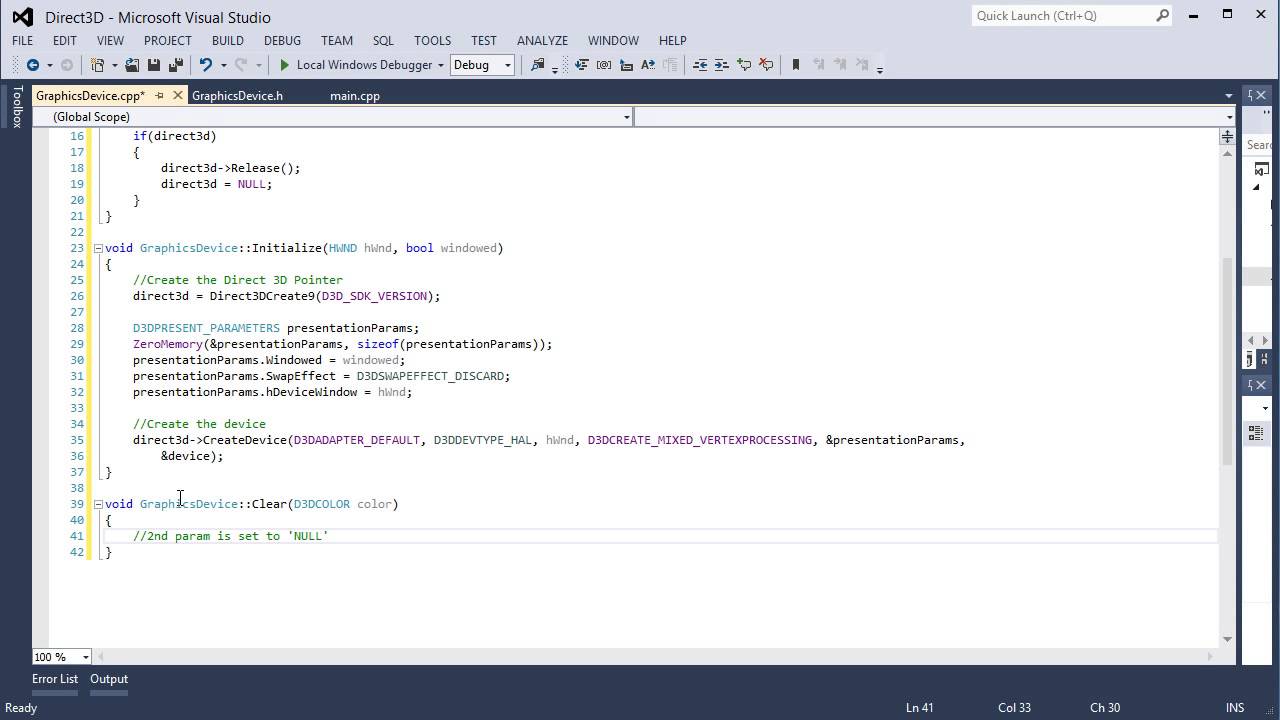Click the Find in Files toolbar icon
The height and width of the screenshot is (720, 1280).
point(537,64)
